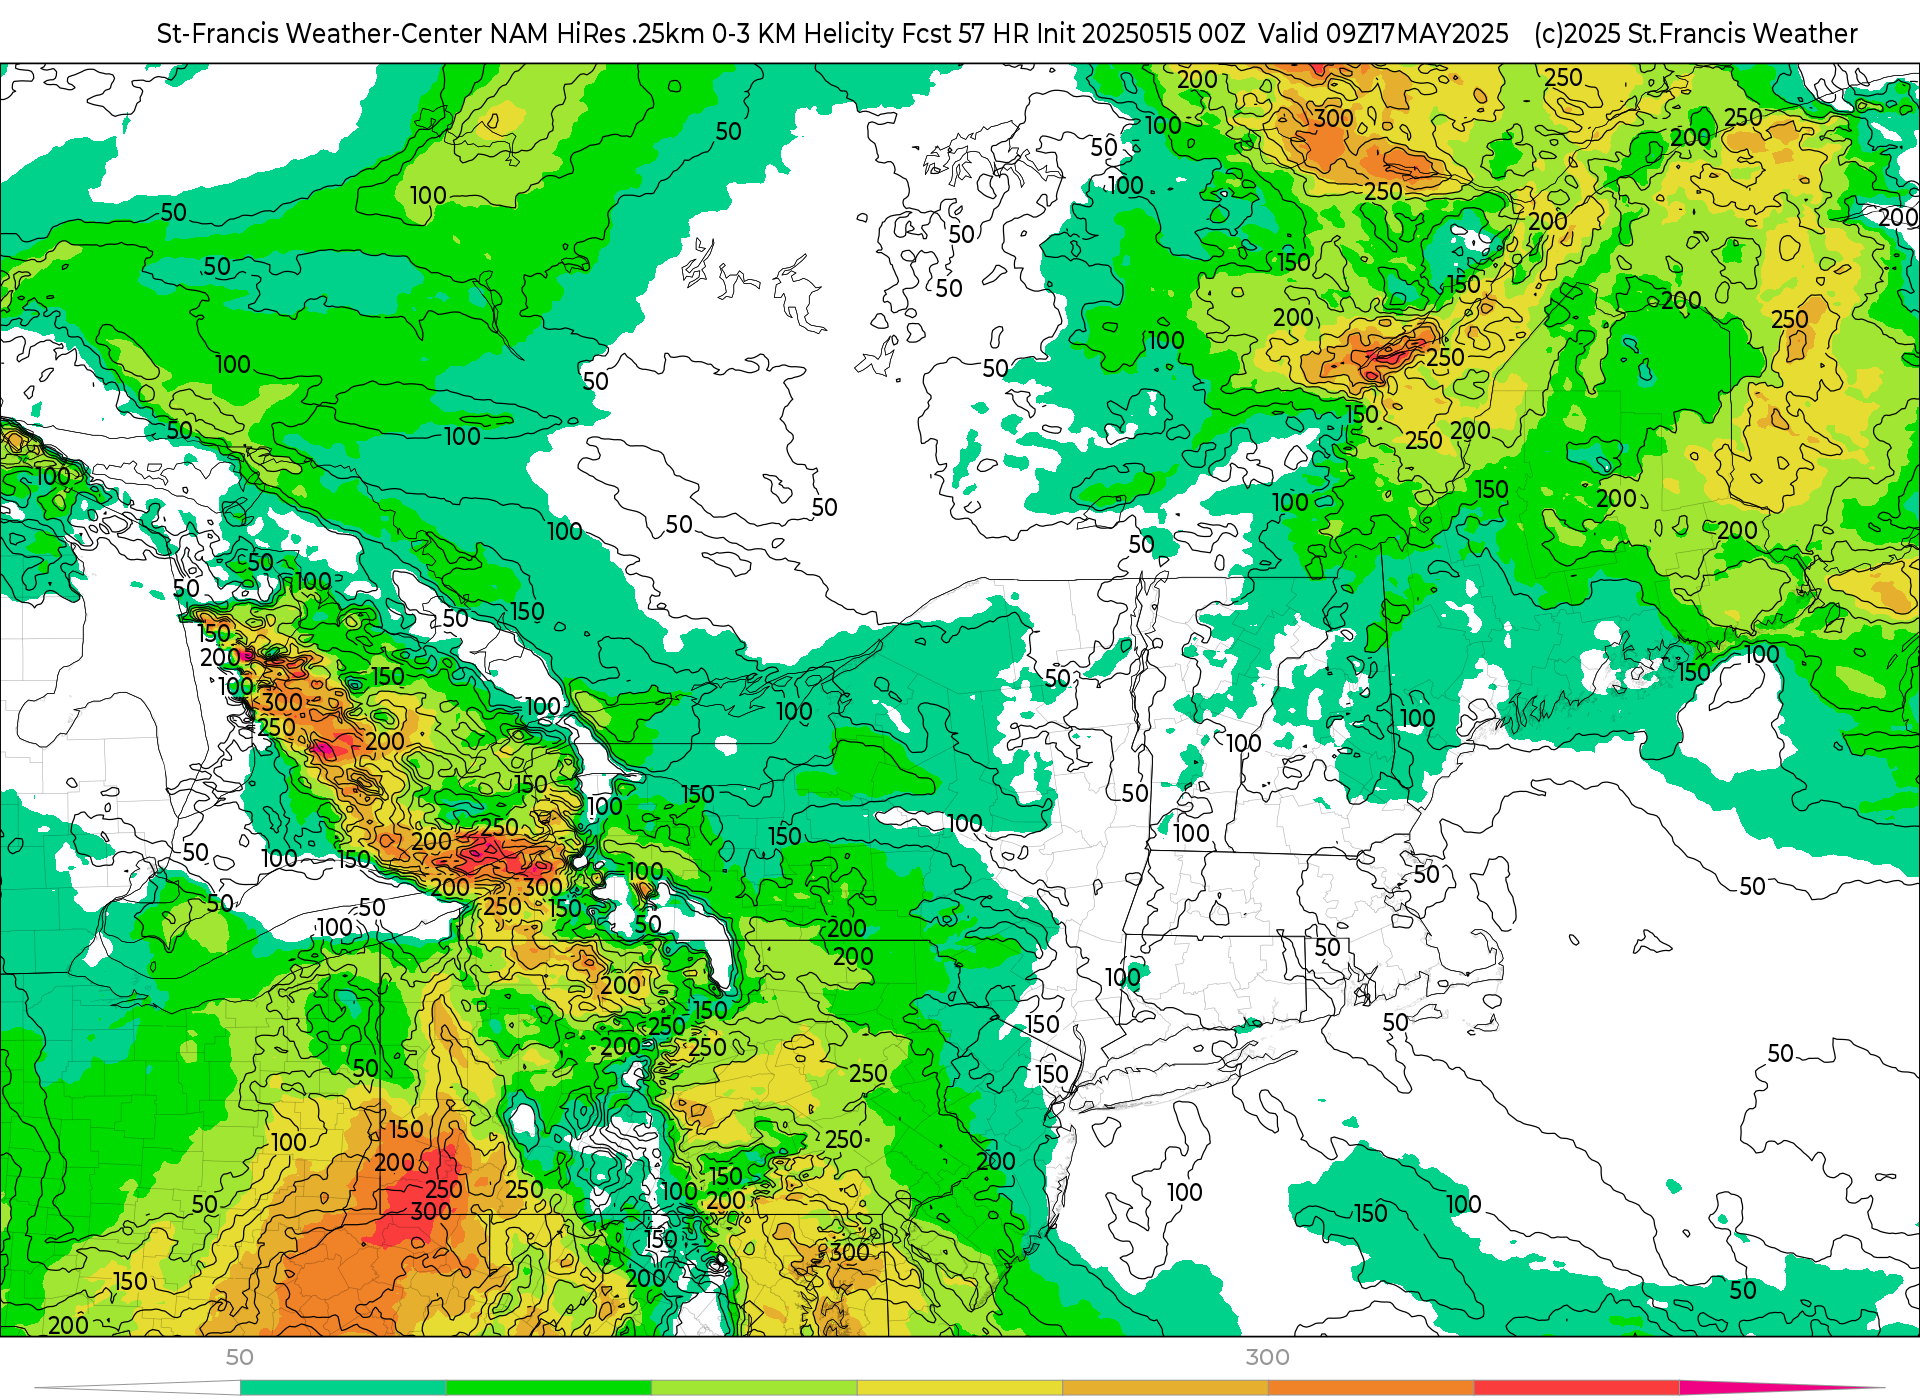
Task: Click the magenta arrow end of color bar
Action: [x=1782, y=1388]
